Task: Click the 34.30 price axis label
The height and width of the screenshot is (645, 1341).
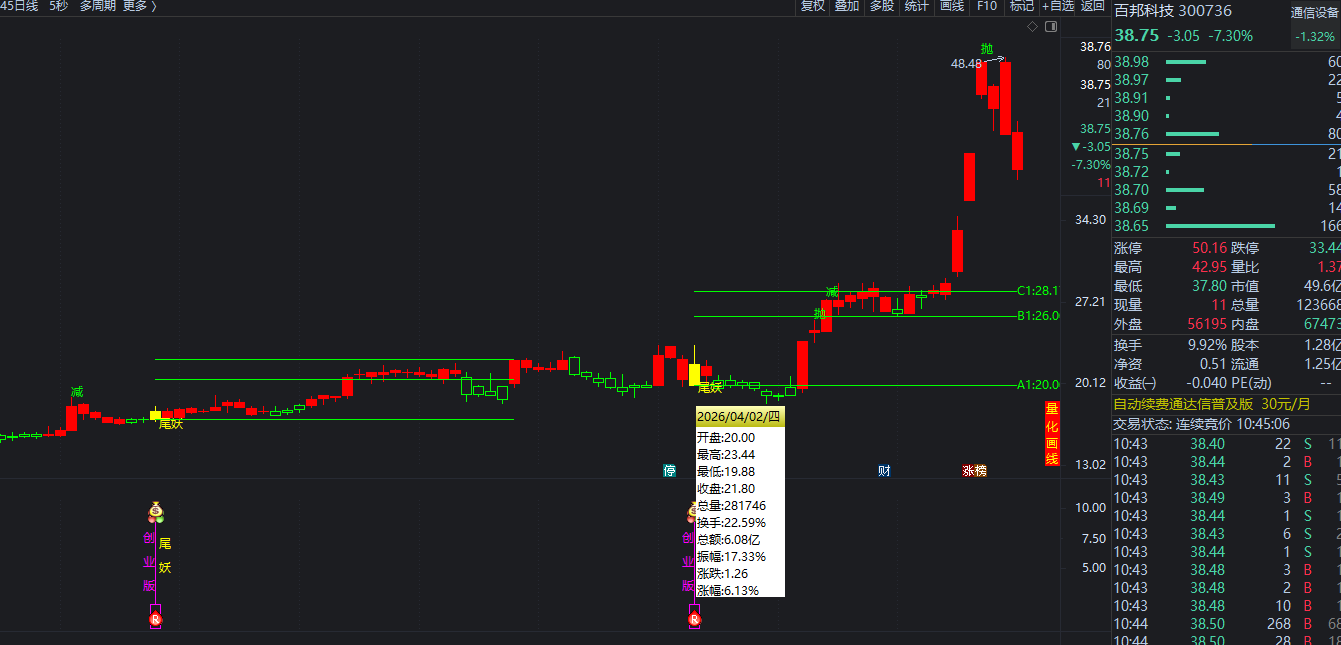Action: pyautogui.click(x=1090, y=220)
